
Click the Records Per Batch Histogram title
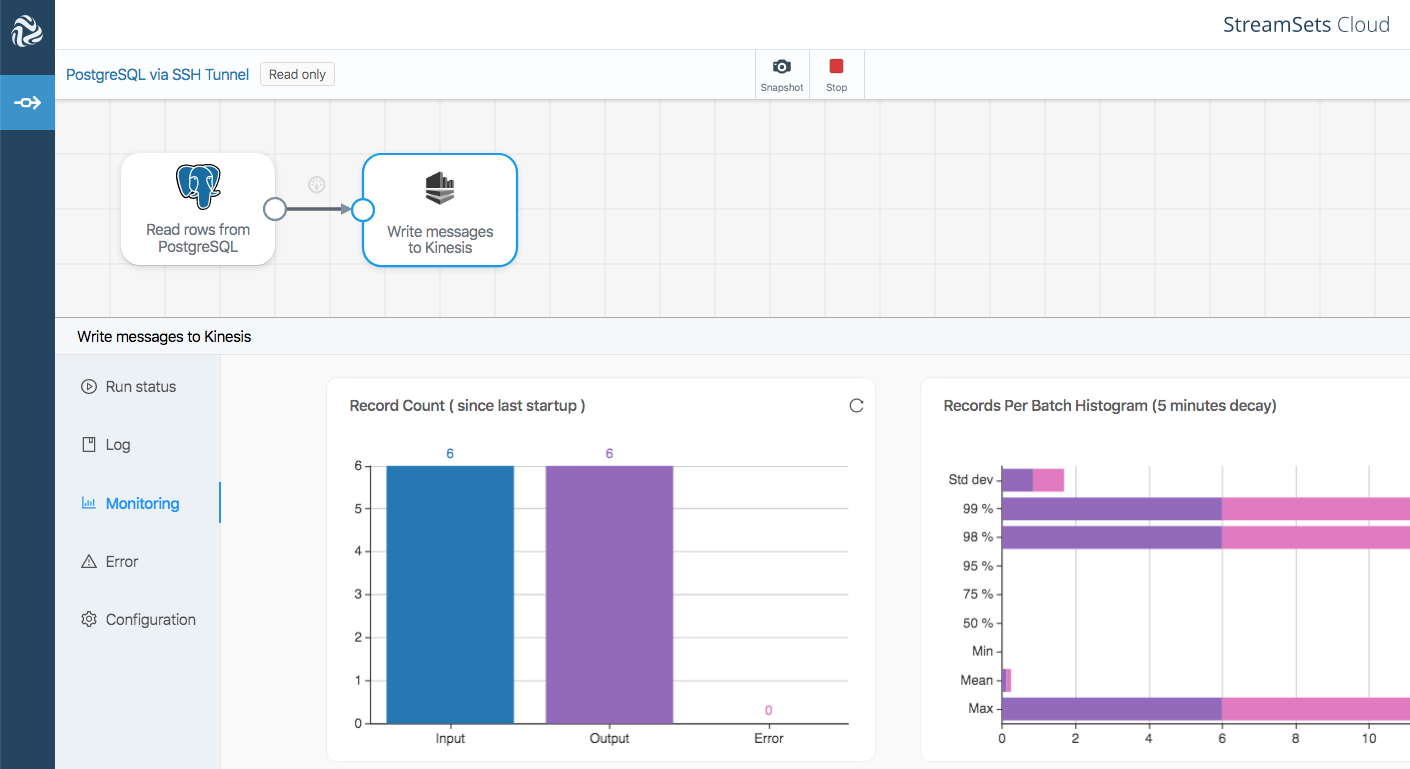1110,405
